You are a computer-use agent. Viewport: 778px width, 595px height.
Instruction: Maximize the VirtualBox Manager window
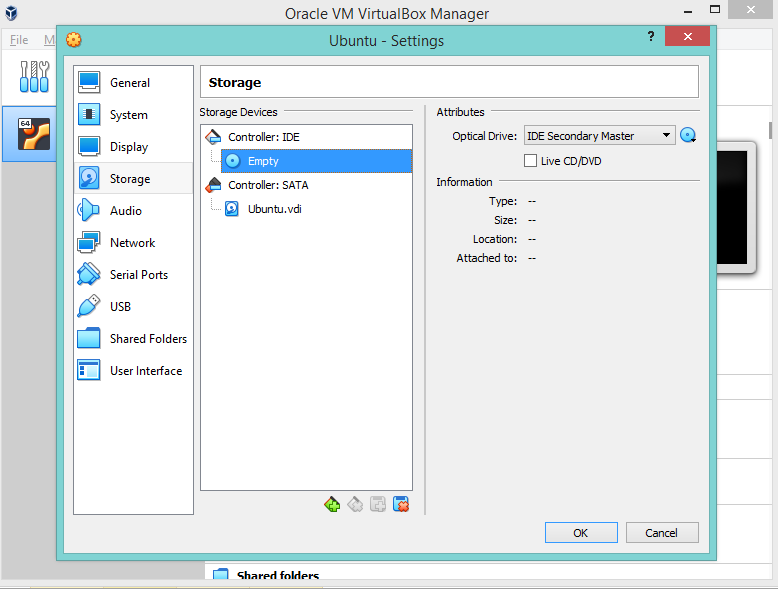coord(714,9)
